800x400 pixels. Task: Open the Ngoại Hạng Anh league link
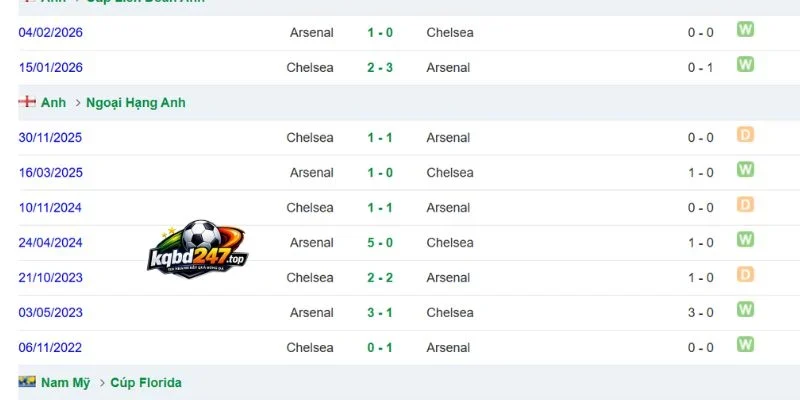coord(136,103)
